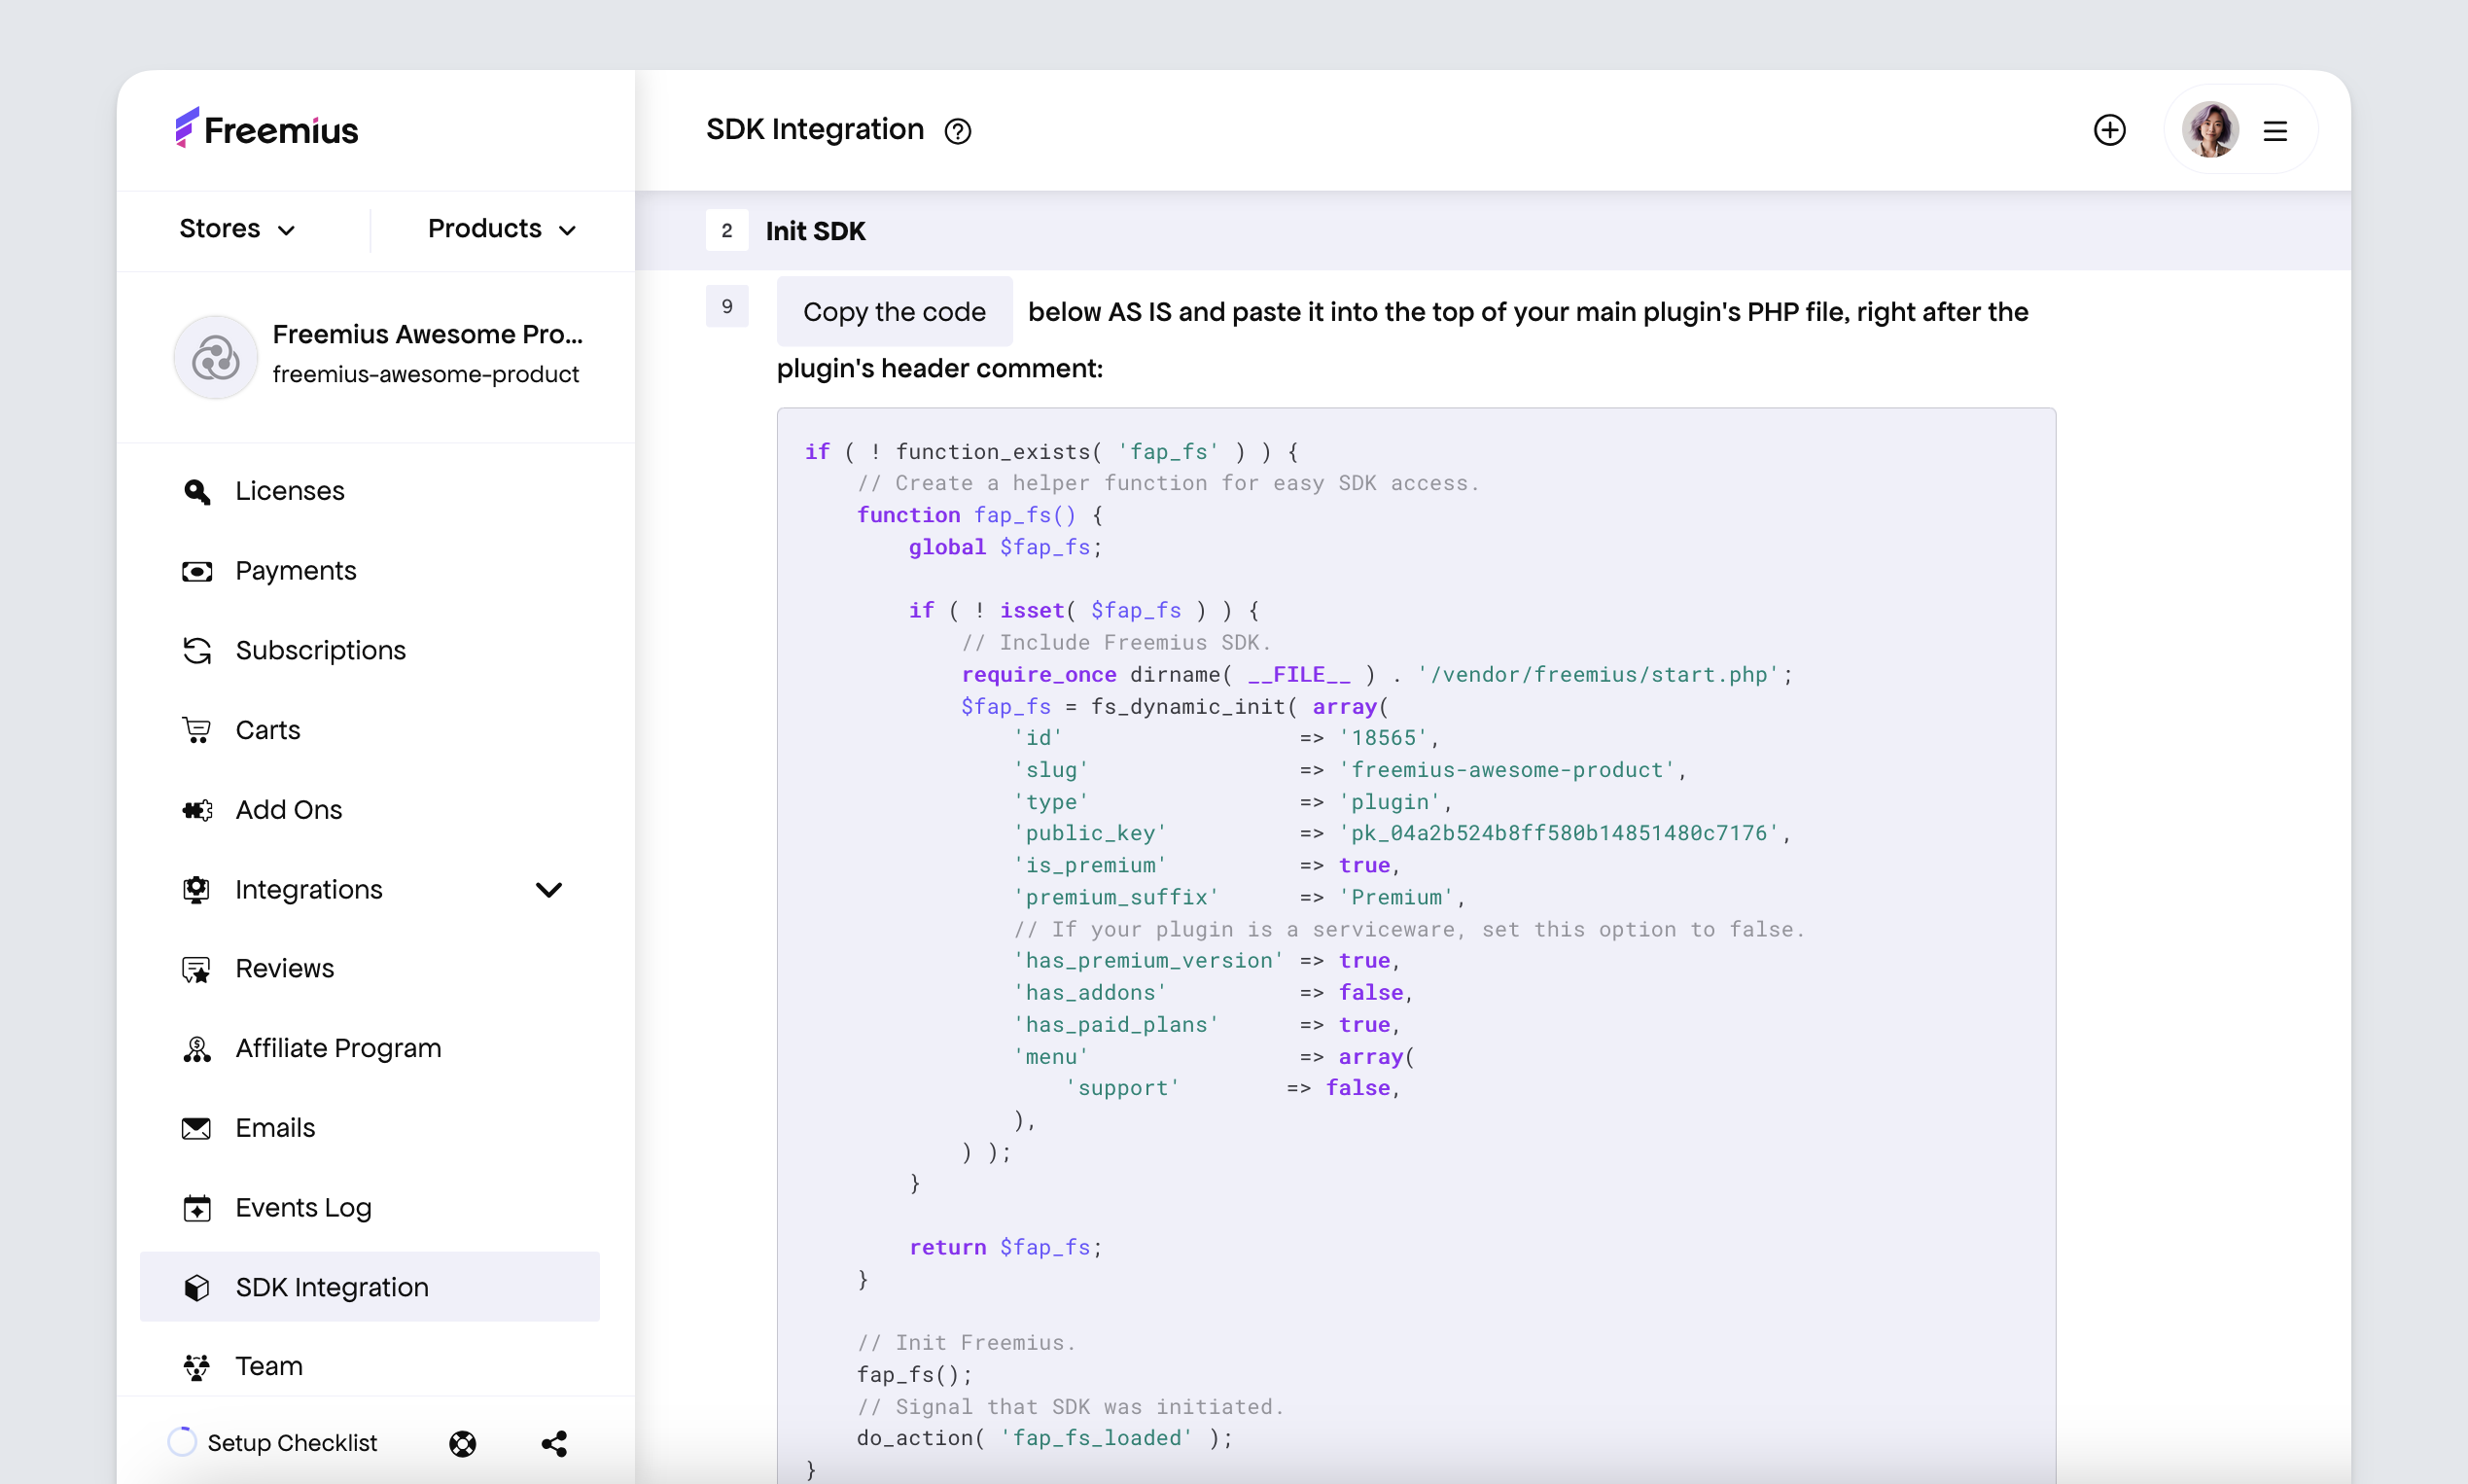2468x1484 pixels.
Task: Click the lifebuoy support icon
Action: pos(463,1443)
